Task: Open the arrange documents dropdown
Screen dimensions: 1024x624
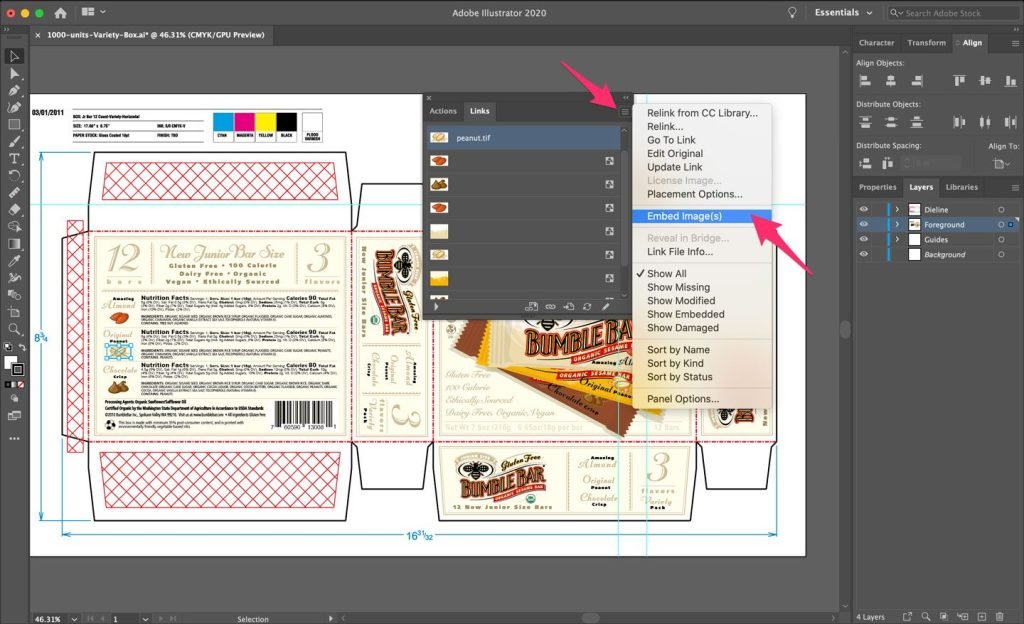Action: [93, 12]
